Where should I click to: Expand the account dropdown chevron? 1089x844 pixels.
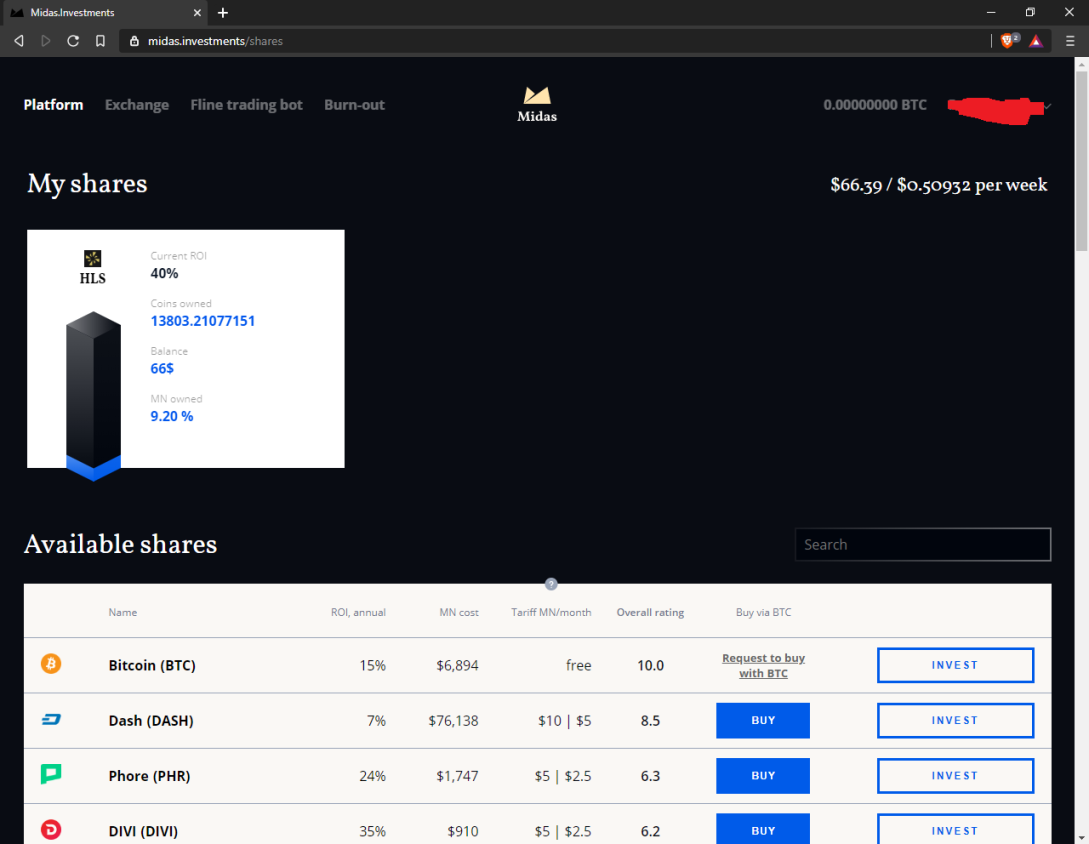coord(1048,106)
